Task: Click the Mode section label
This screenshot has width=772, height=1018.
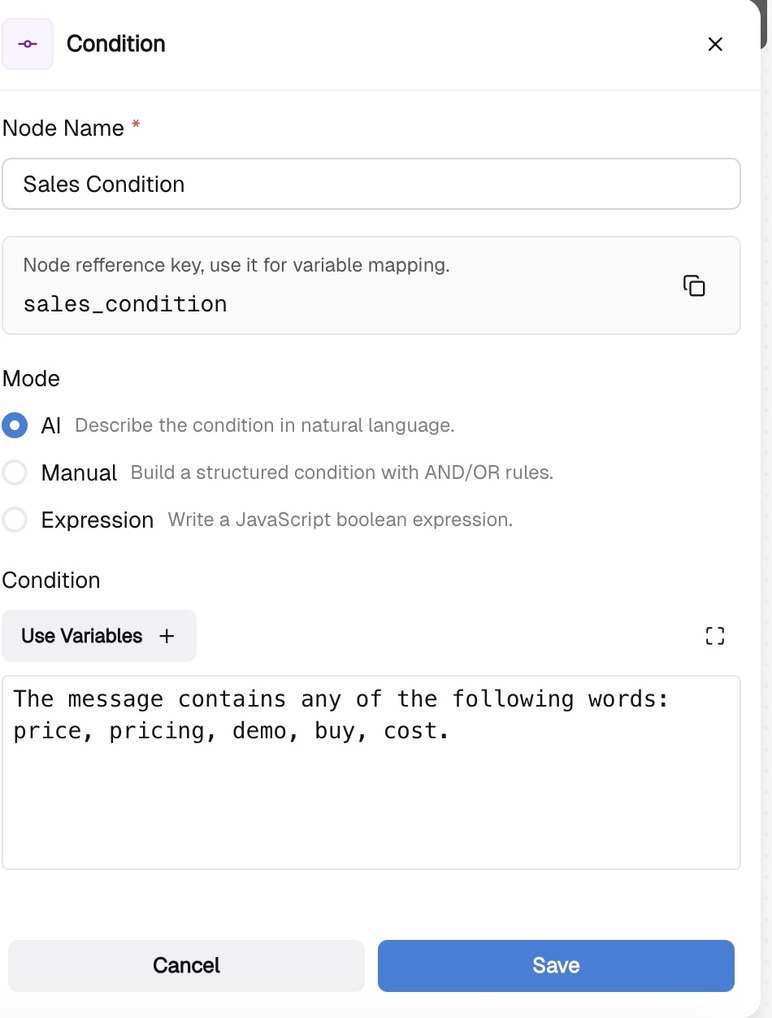Action: (x=31, y=378)
